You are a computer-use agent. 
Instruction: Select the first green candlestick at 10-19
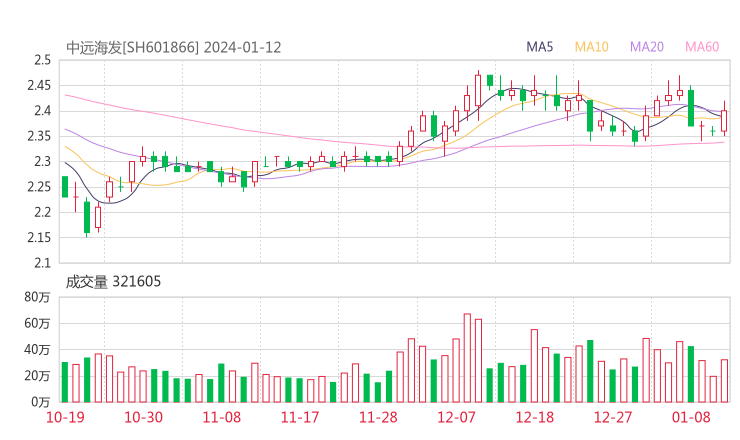tap(65, 186)
